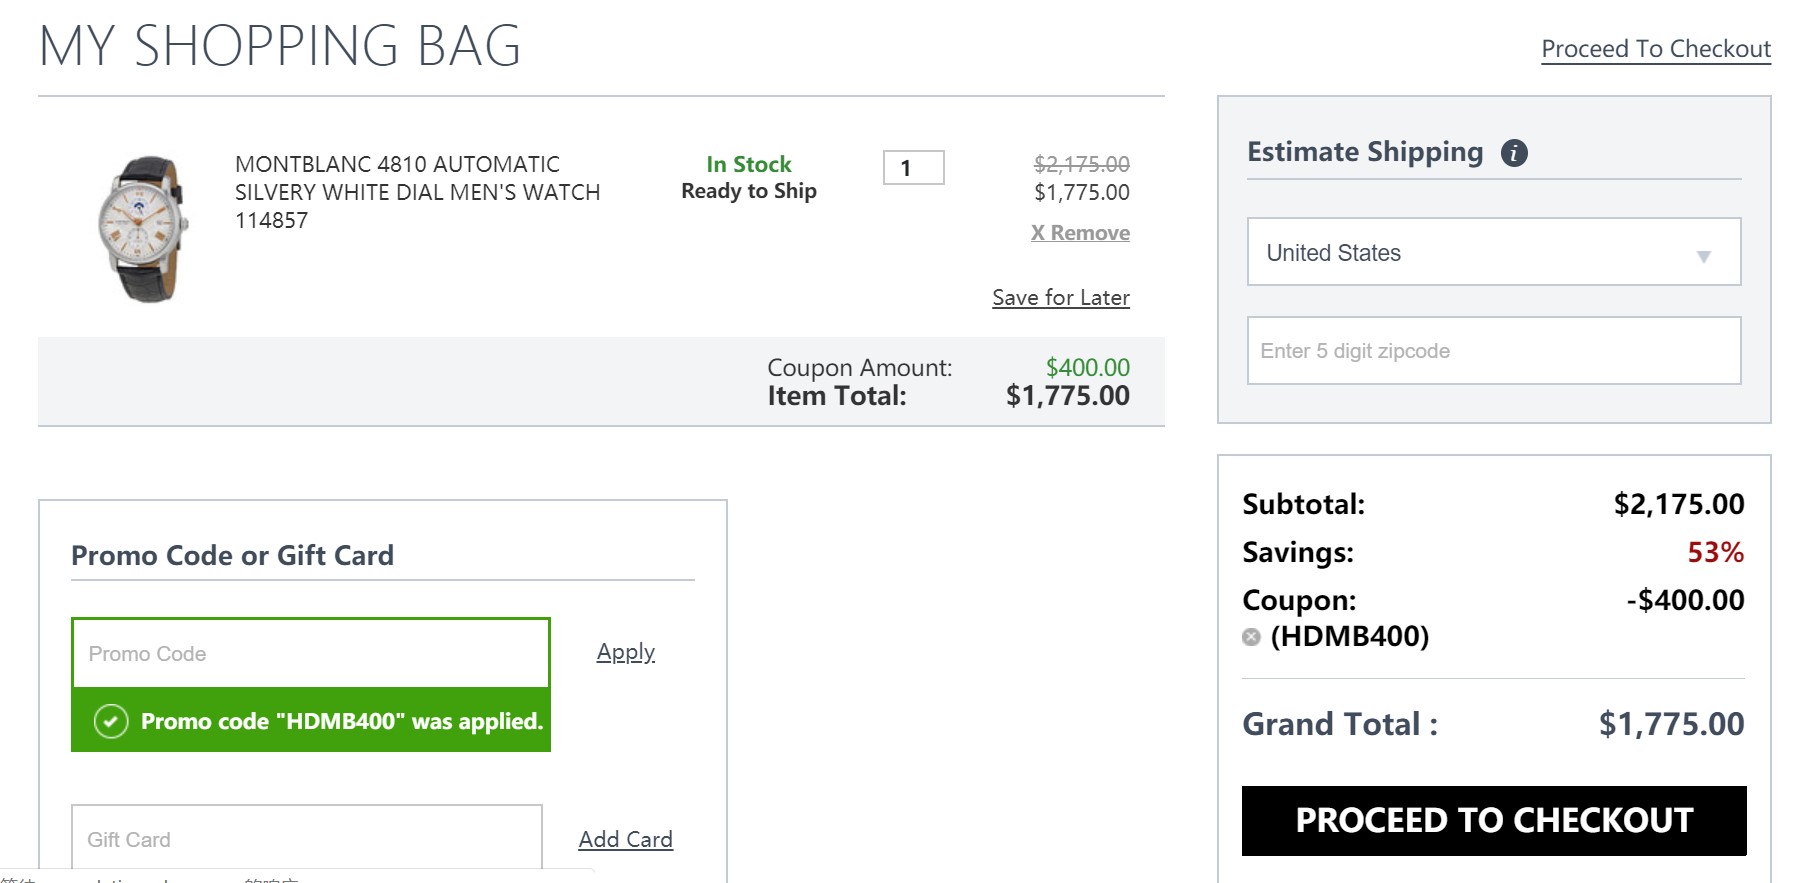Screen dimensions: 1800x883
Task: Remove the Montblanc watch from bag
Action: pos(1080,233)
